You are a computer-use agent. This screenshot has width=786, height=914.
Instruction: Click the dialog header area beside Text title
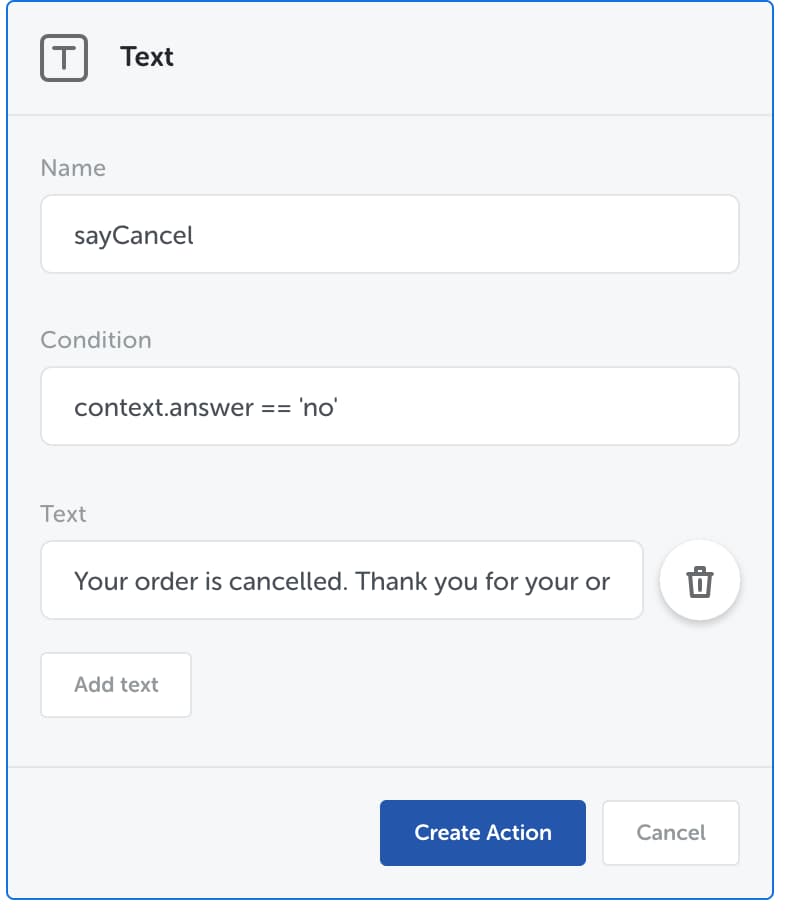pyautogui.click(x=466, y=57)
